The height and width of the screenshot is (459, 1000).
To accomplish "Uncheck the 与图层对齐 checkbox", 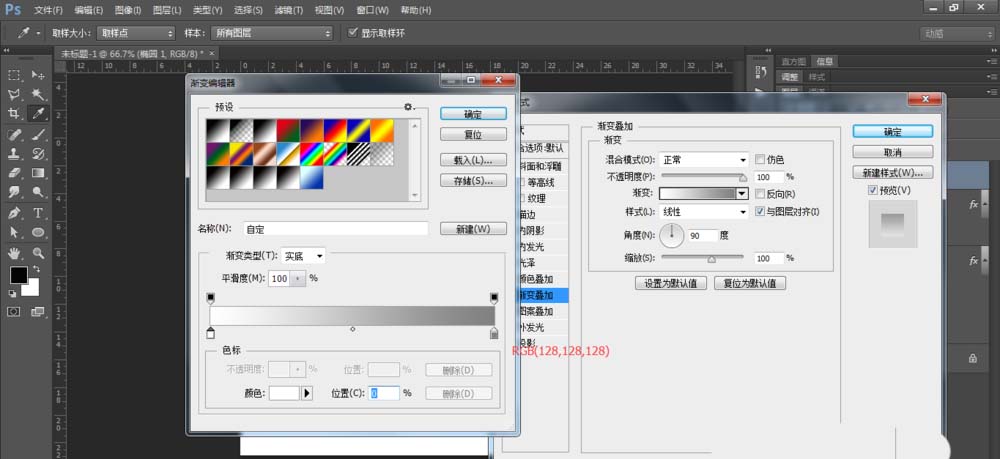I will pyautogui.click(x=760, y=211).
